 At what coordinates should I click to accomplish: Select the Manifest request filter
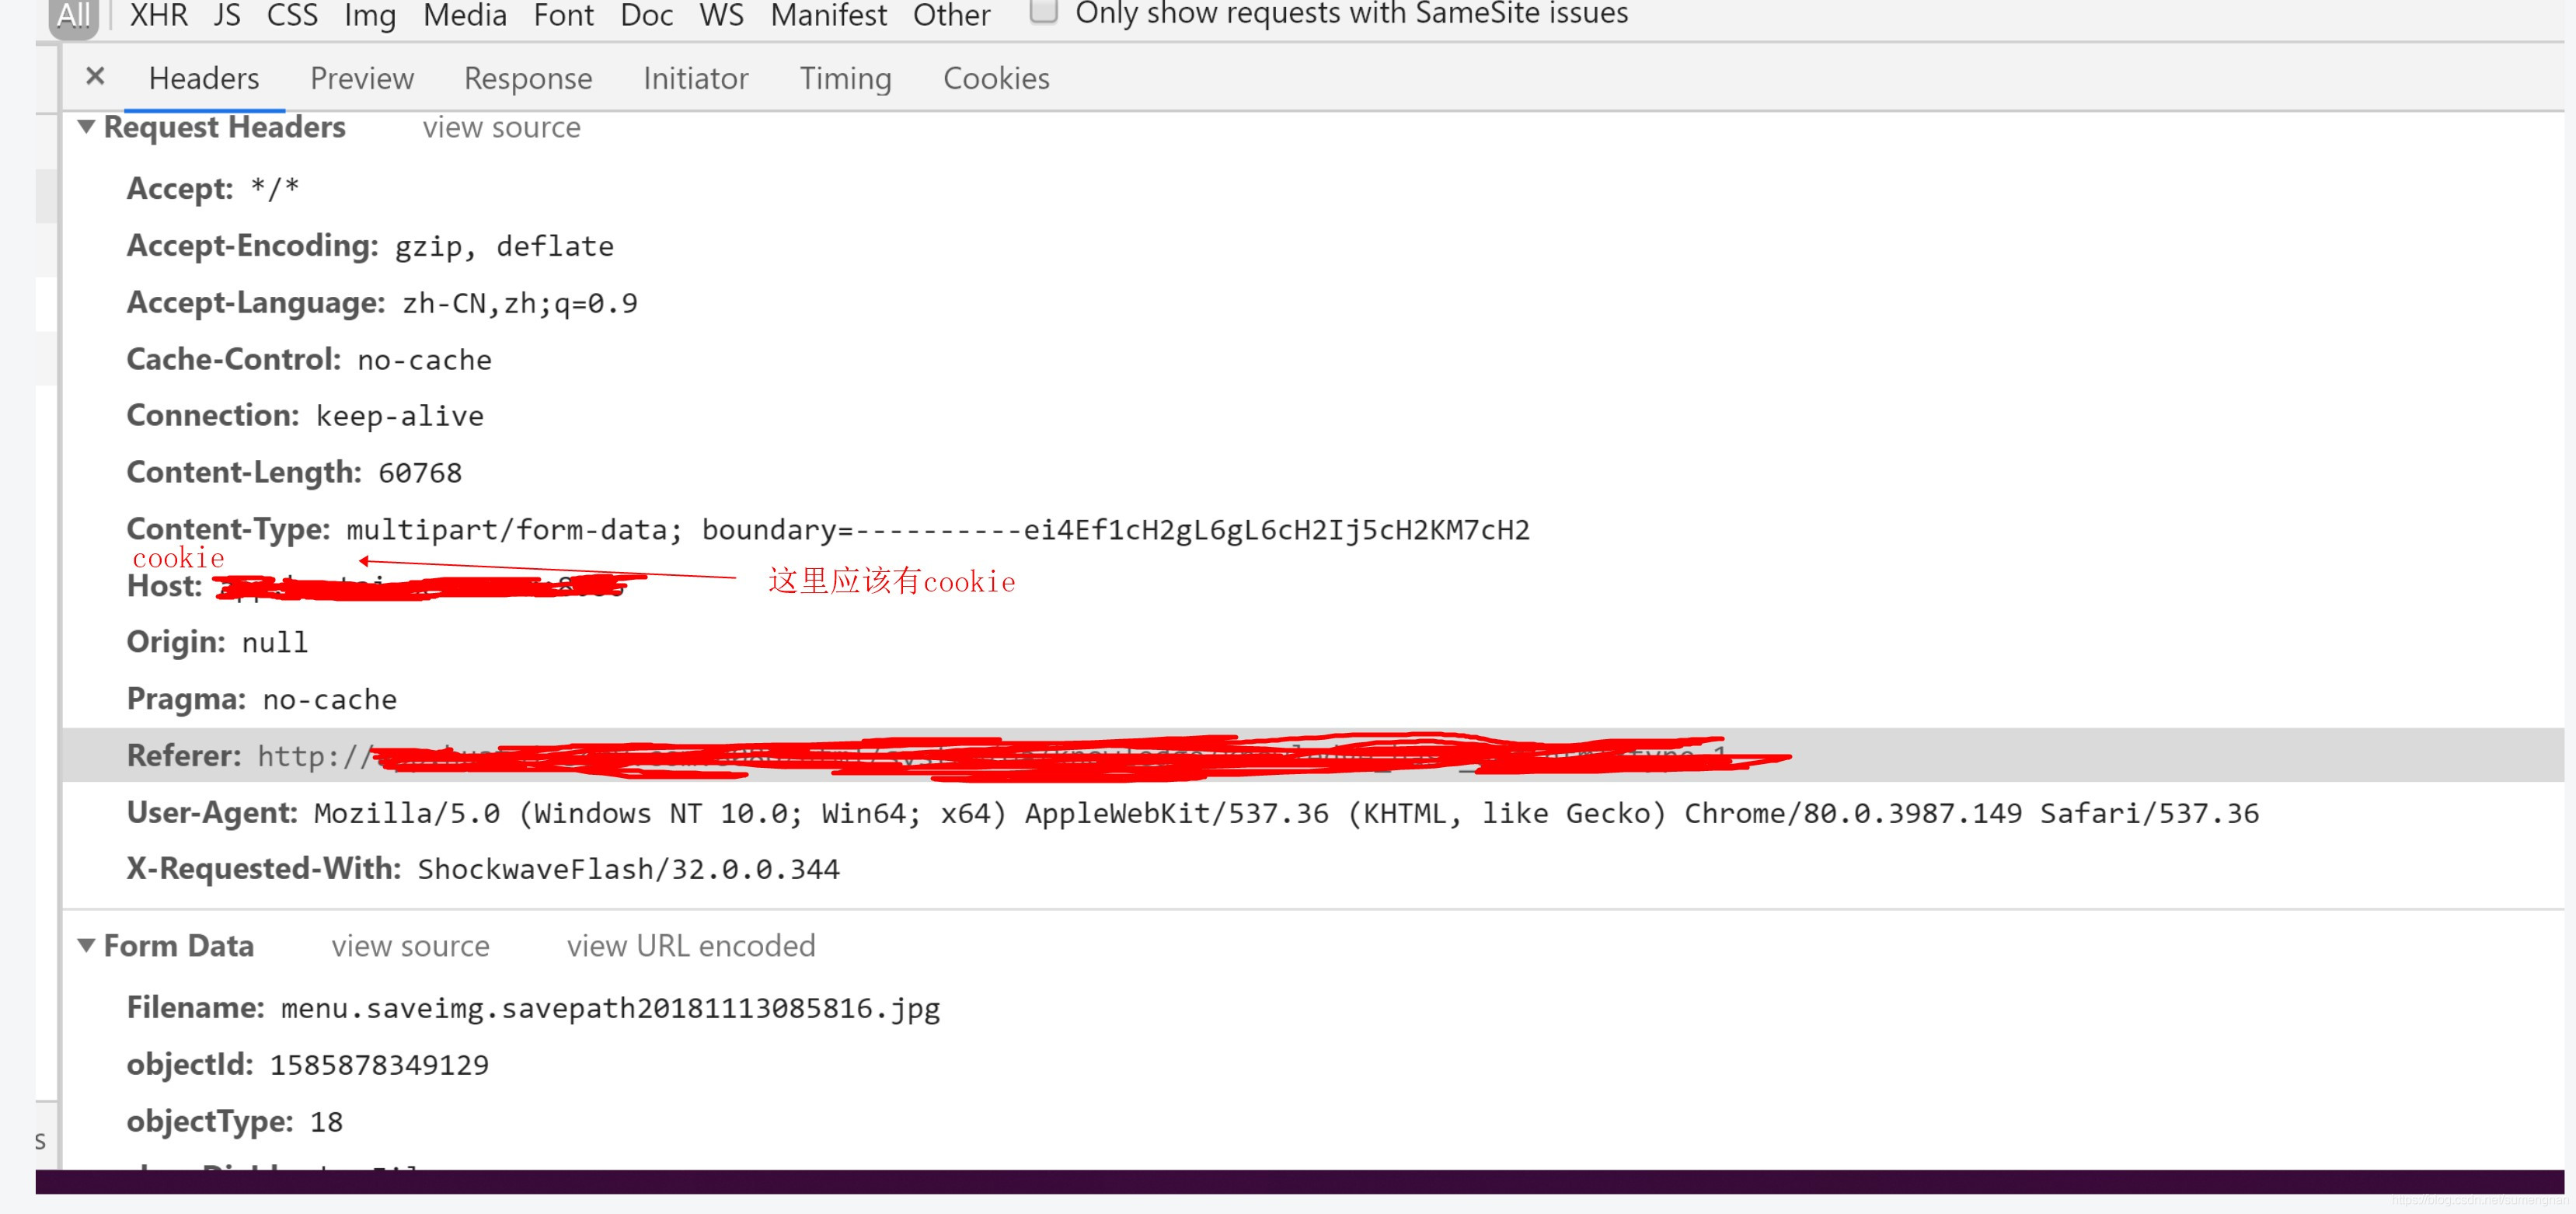click(x=828, y=15)
